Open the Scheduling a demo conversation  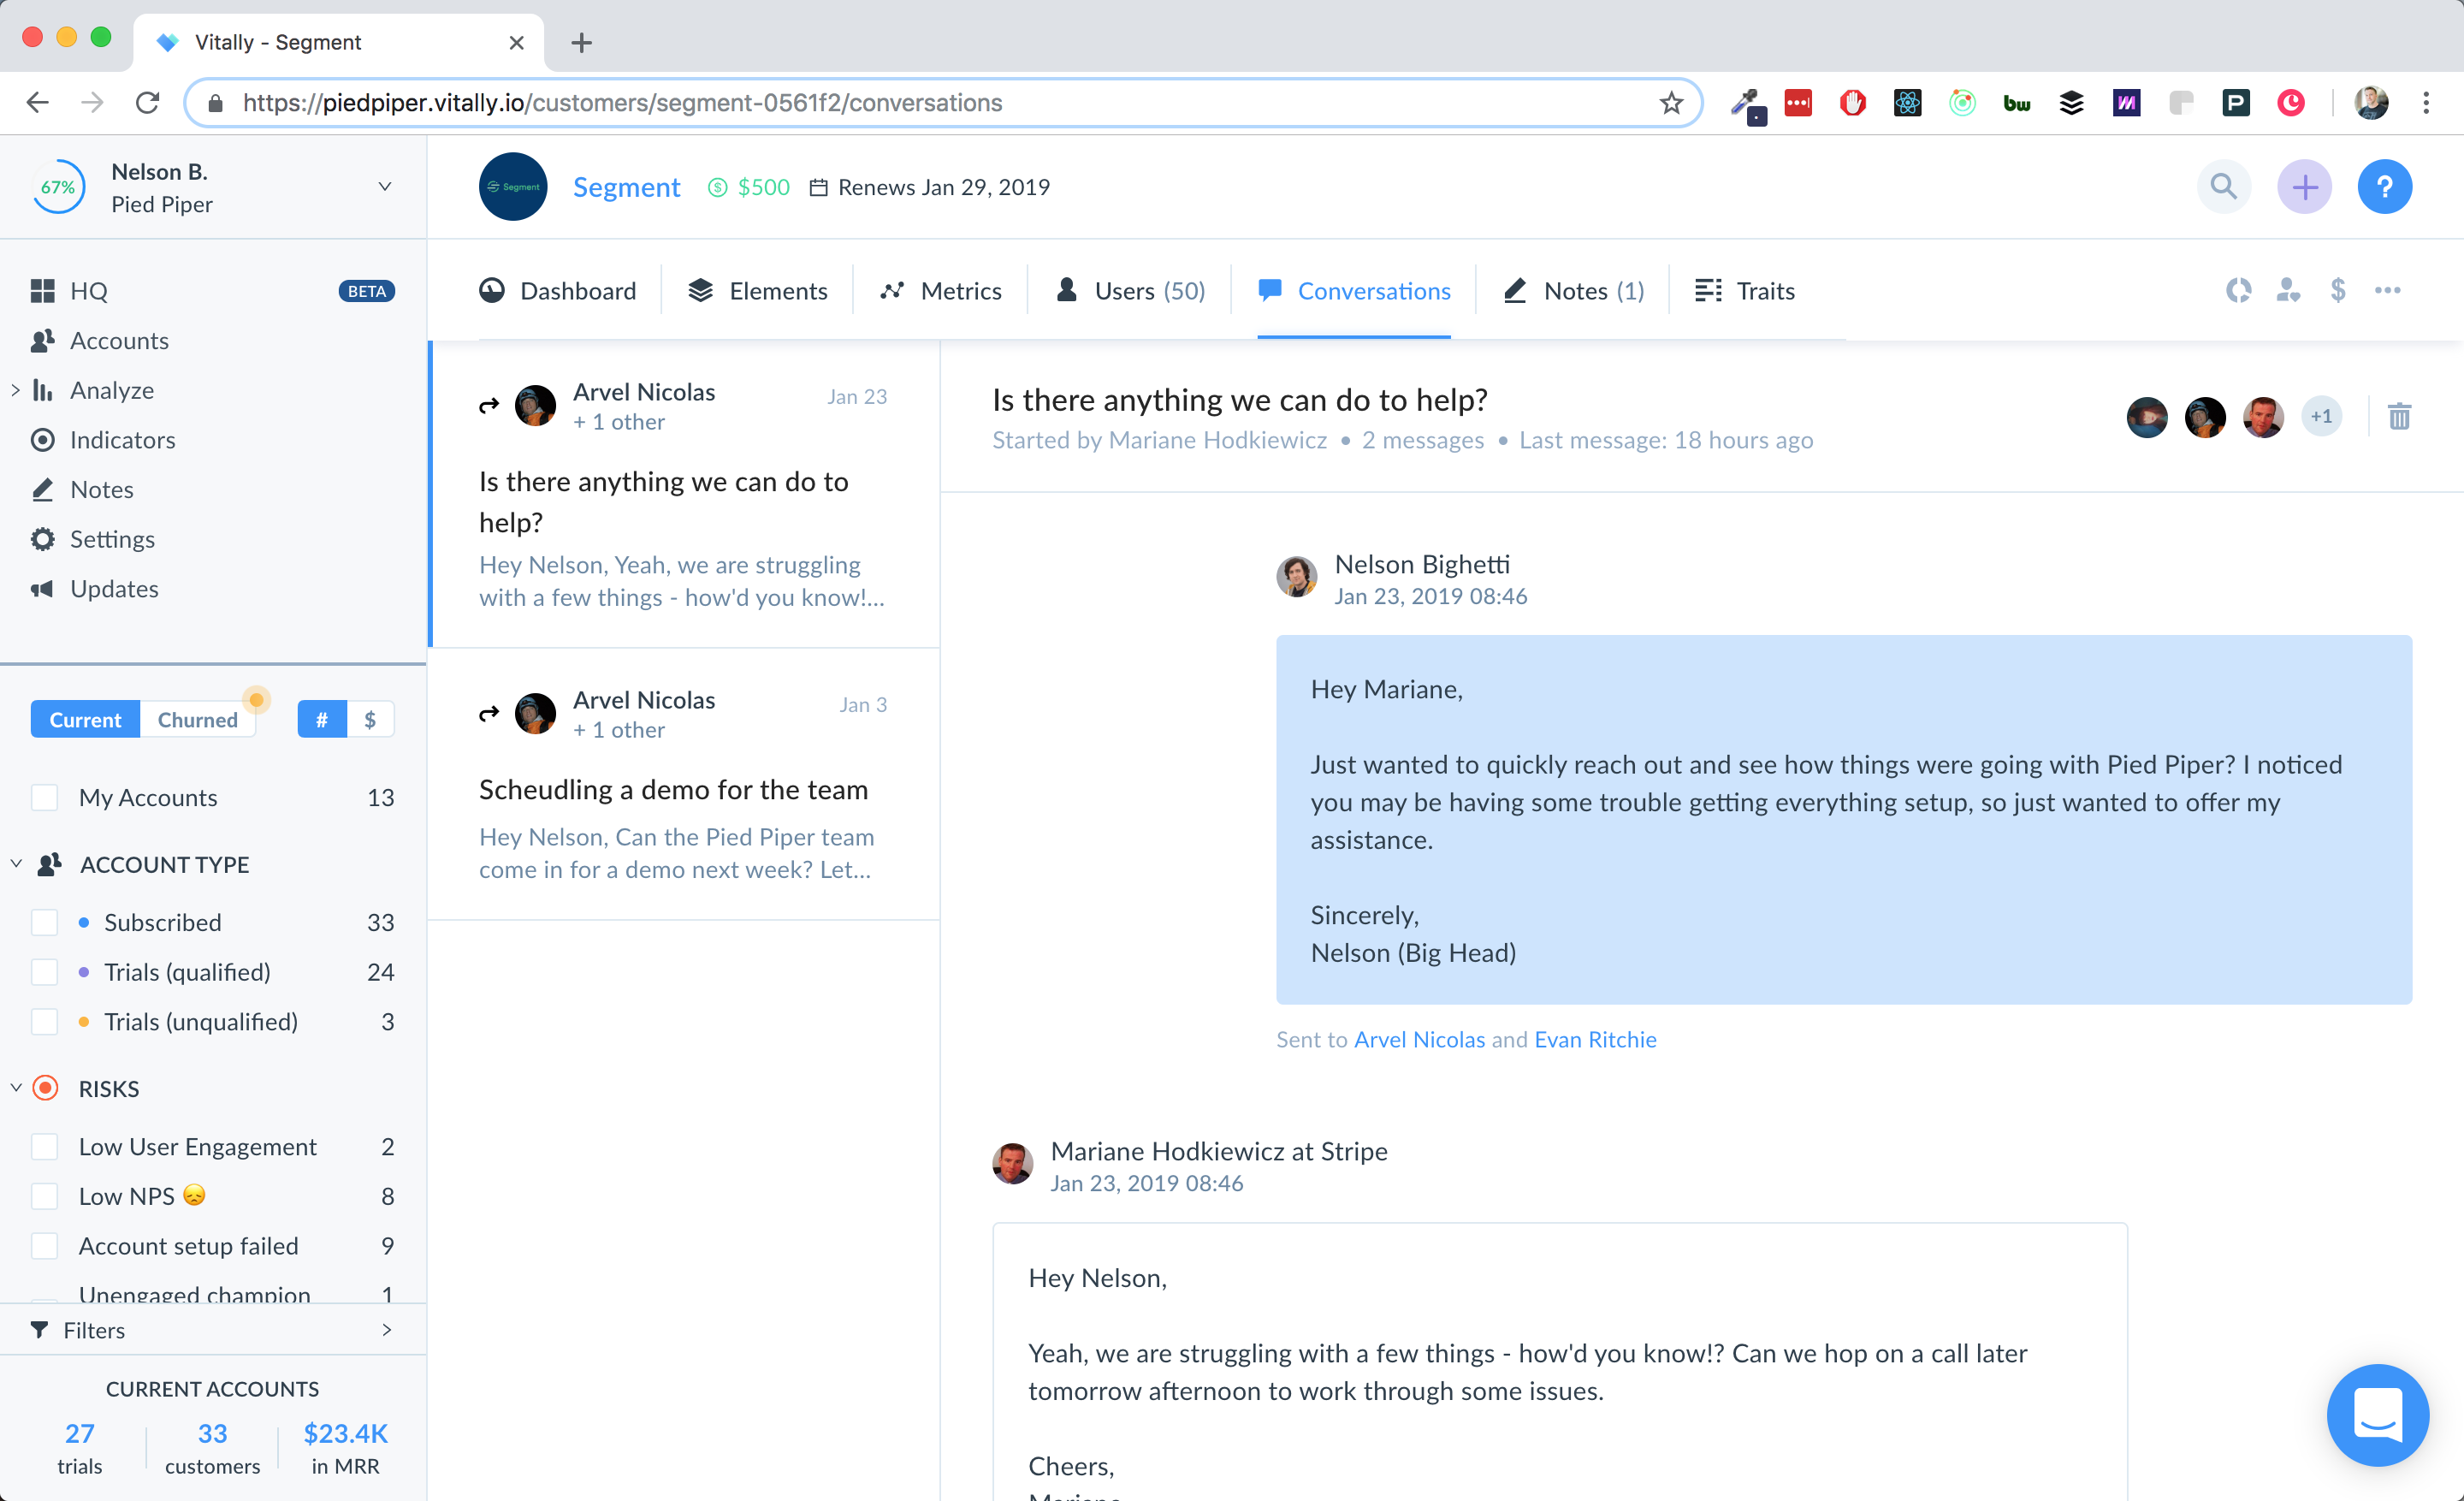[x=685, y=784]
